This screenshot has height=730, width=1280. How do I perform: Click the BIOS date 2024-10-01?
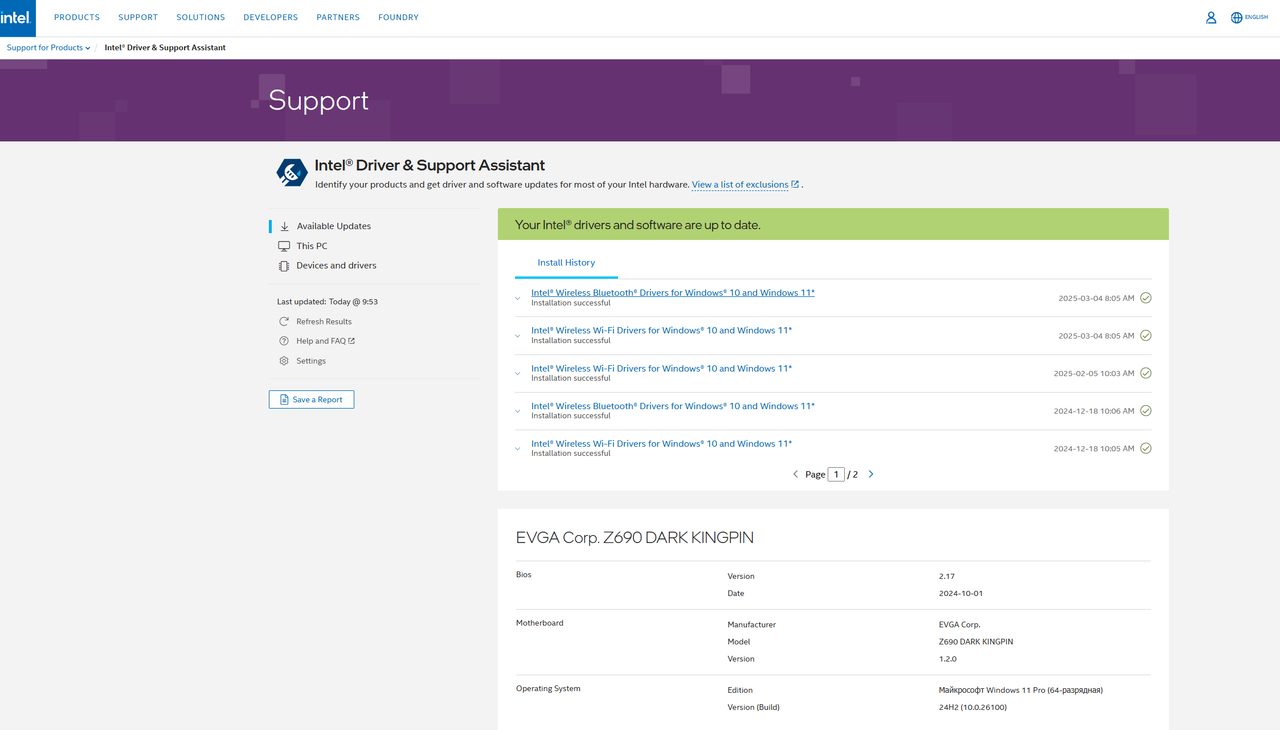[x=961, y=593]
